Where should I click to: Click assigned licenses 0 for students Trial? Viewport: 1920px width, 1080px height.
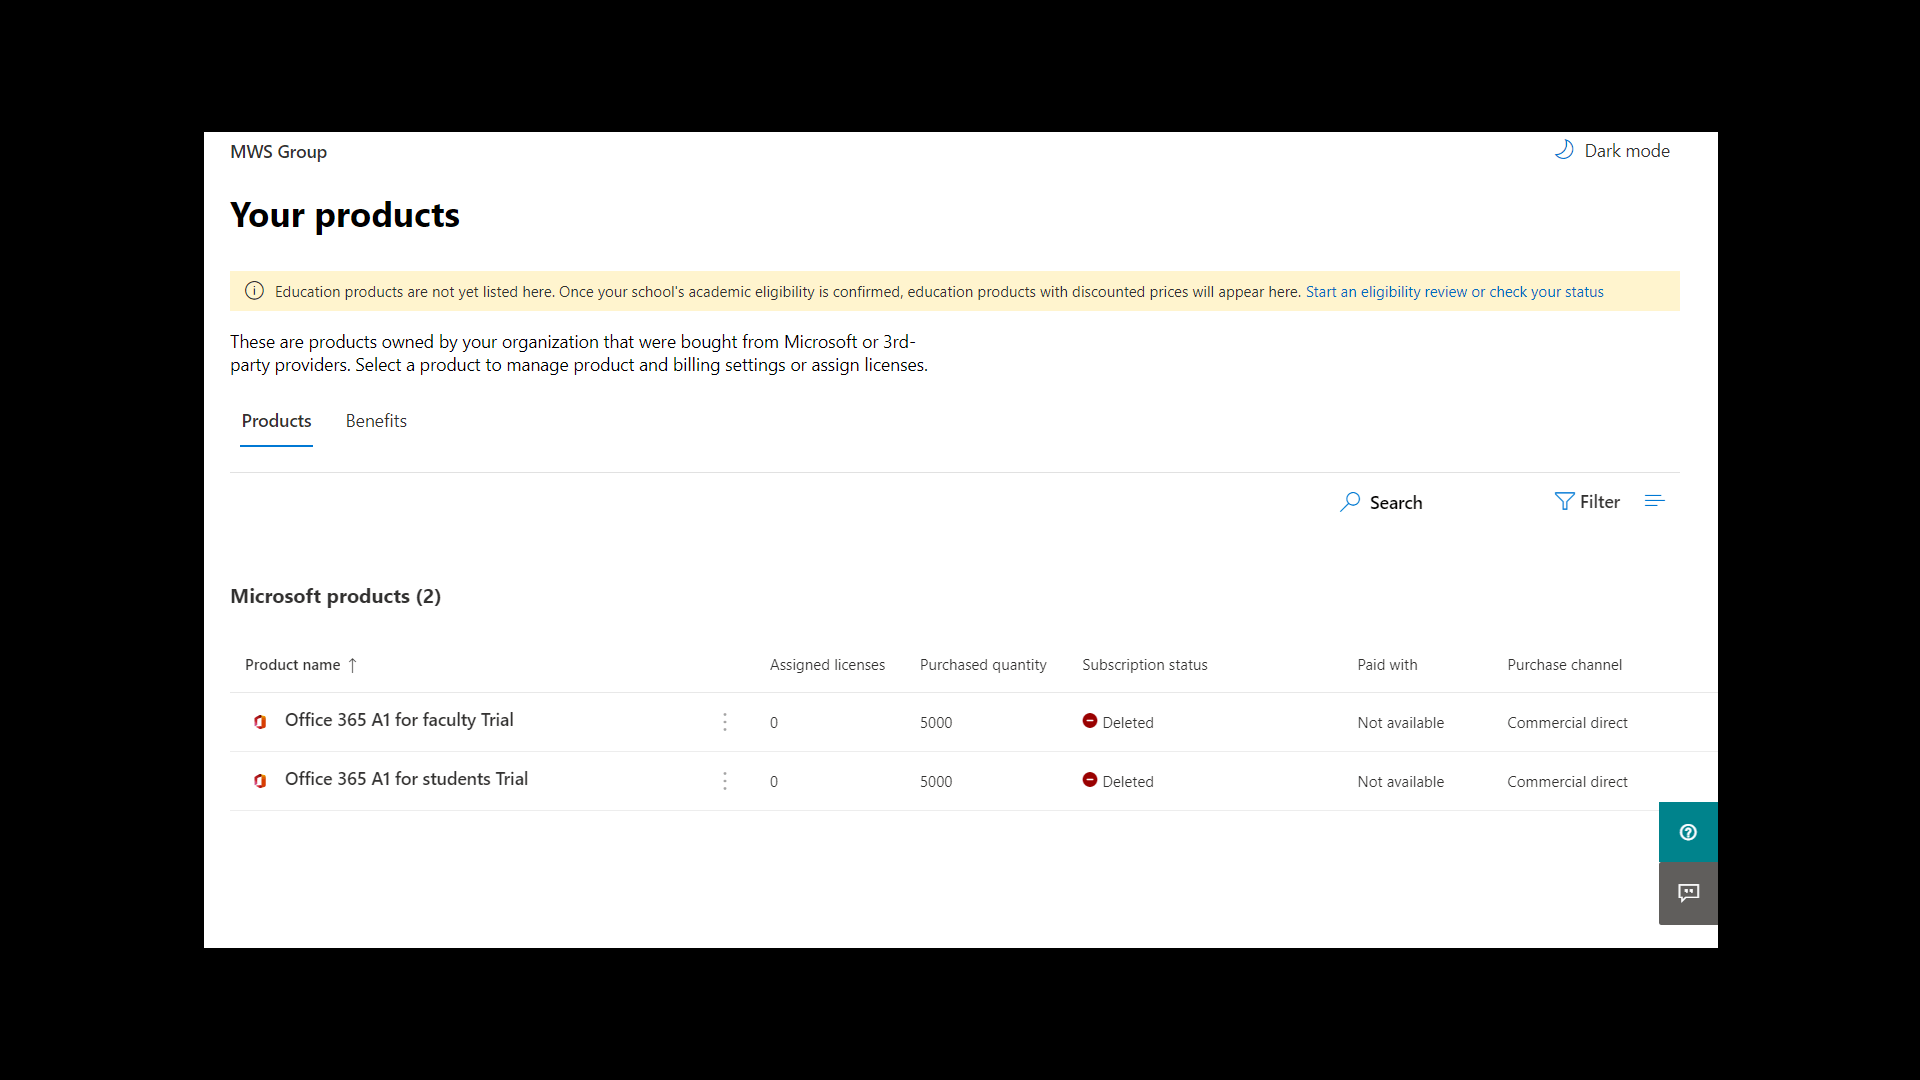tap(774, 782)
